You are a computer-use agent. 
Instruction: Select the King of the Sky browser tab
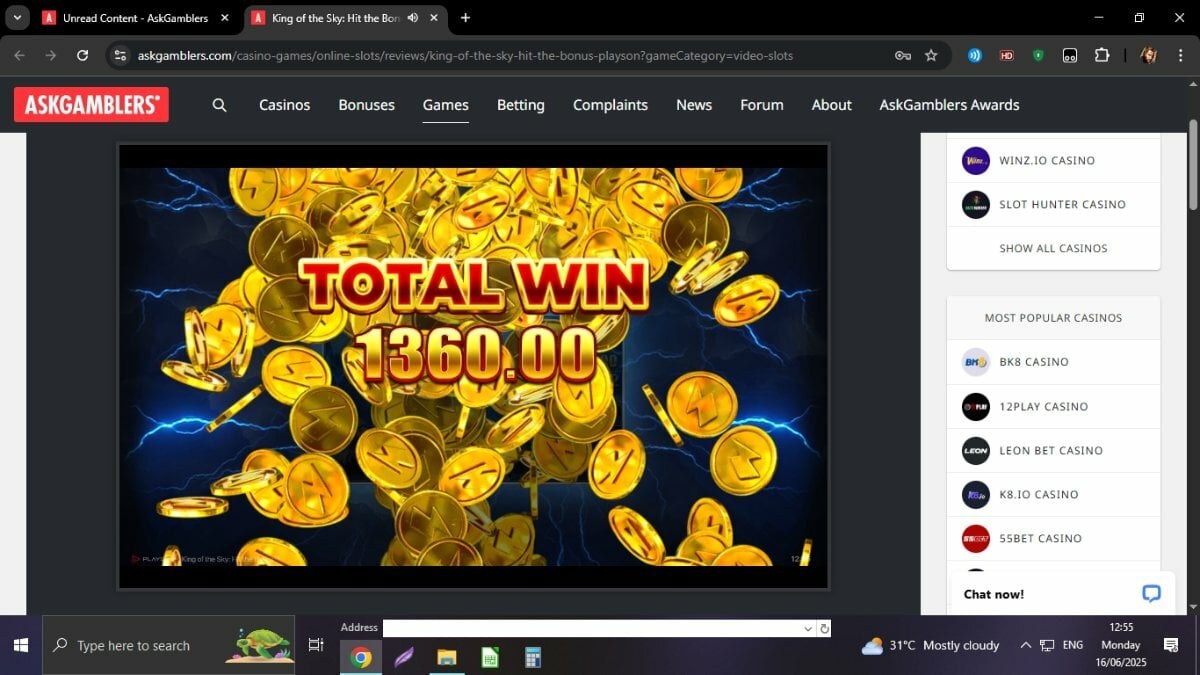[345, 18]
